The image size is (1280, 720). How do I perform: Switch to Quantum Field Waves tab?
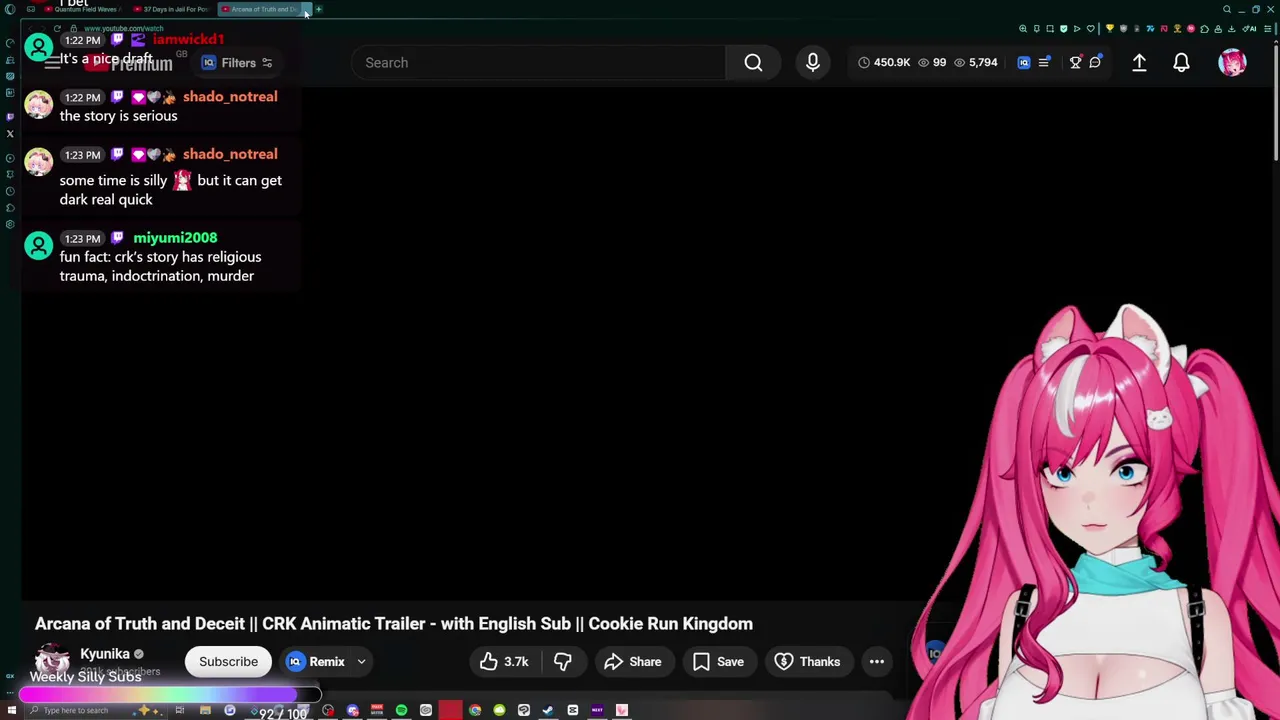click(85, 9)
